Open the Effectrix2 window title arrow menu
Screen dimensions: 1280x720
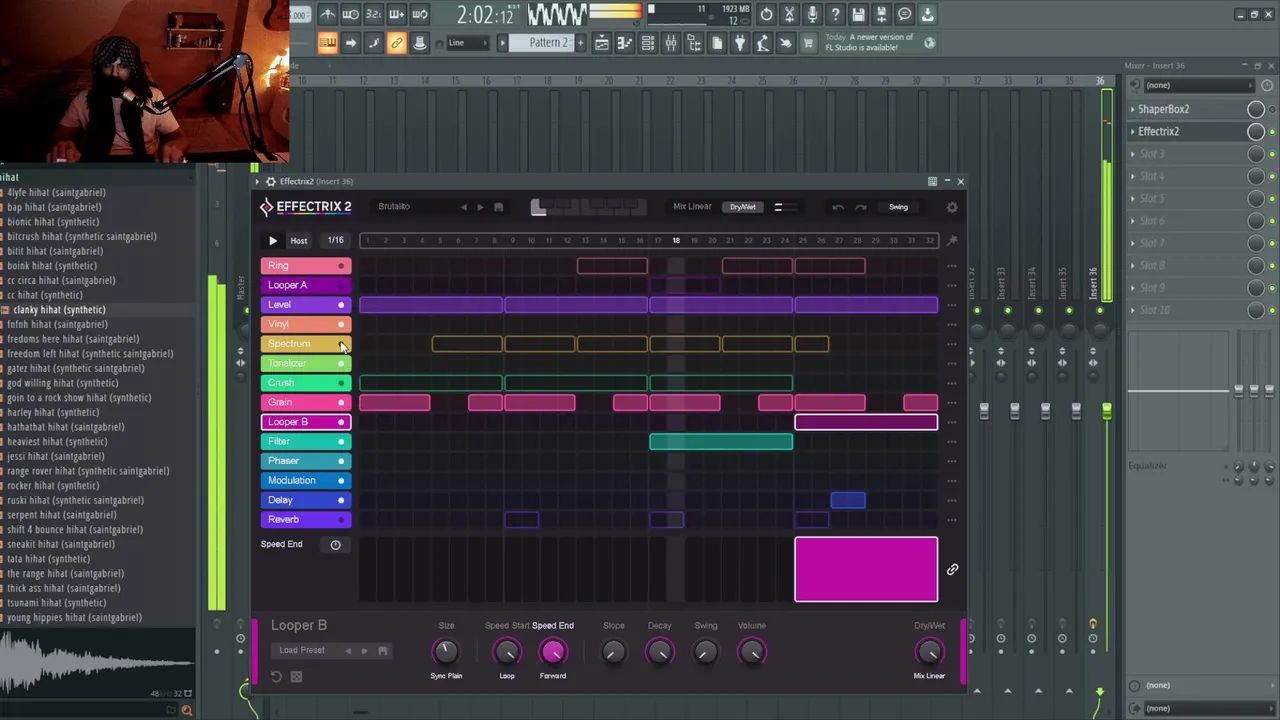[255, 181]
